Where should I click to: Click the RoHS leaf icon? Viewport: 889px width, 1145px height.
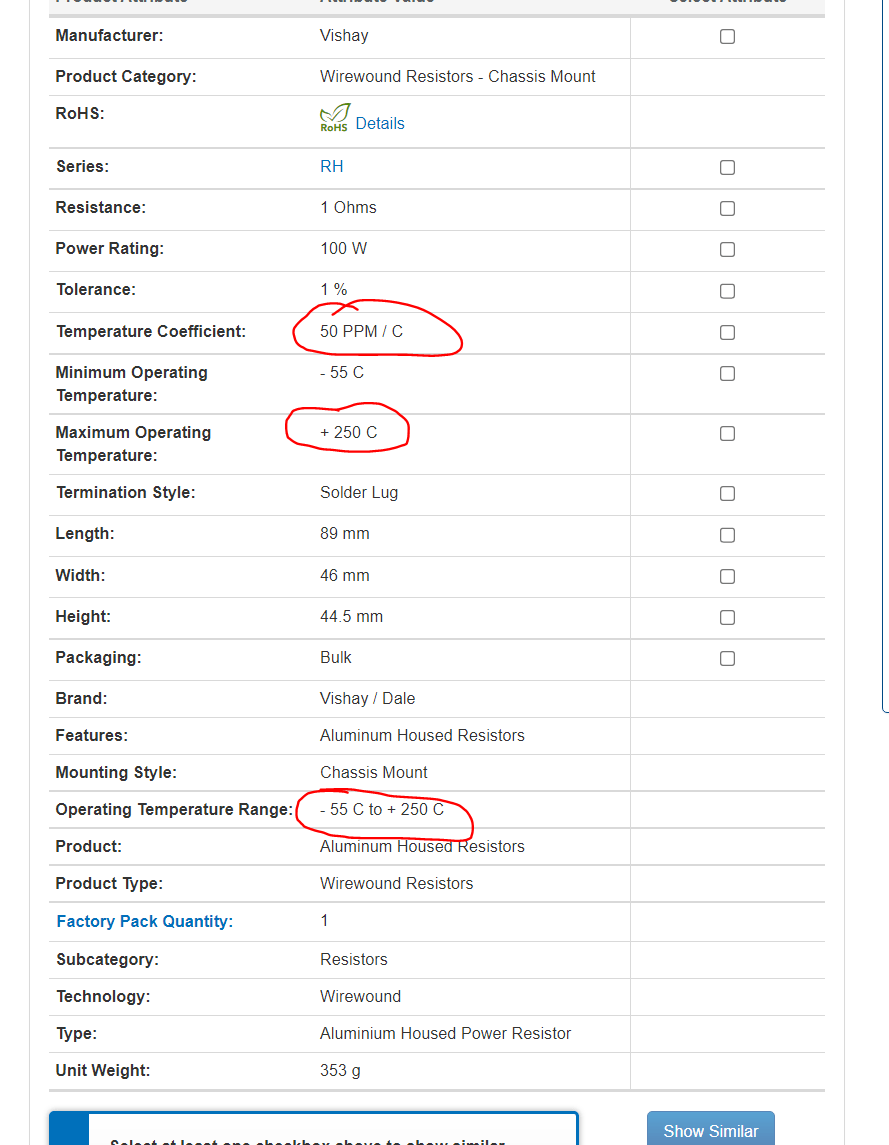(x=335, y=118)
